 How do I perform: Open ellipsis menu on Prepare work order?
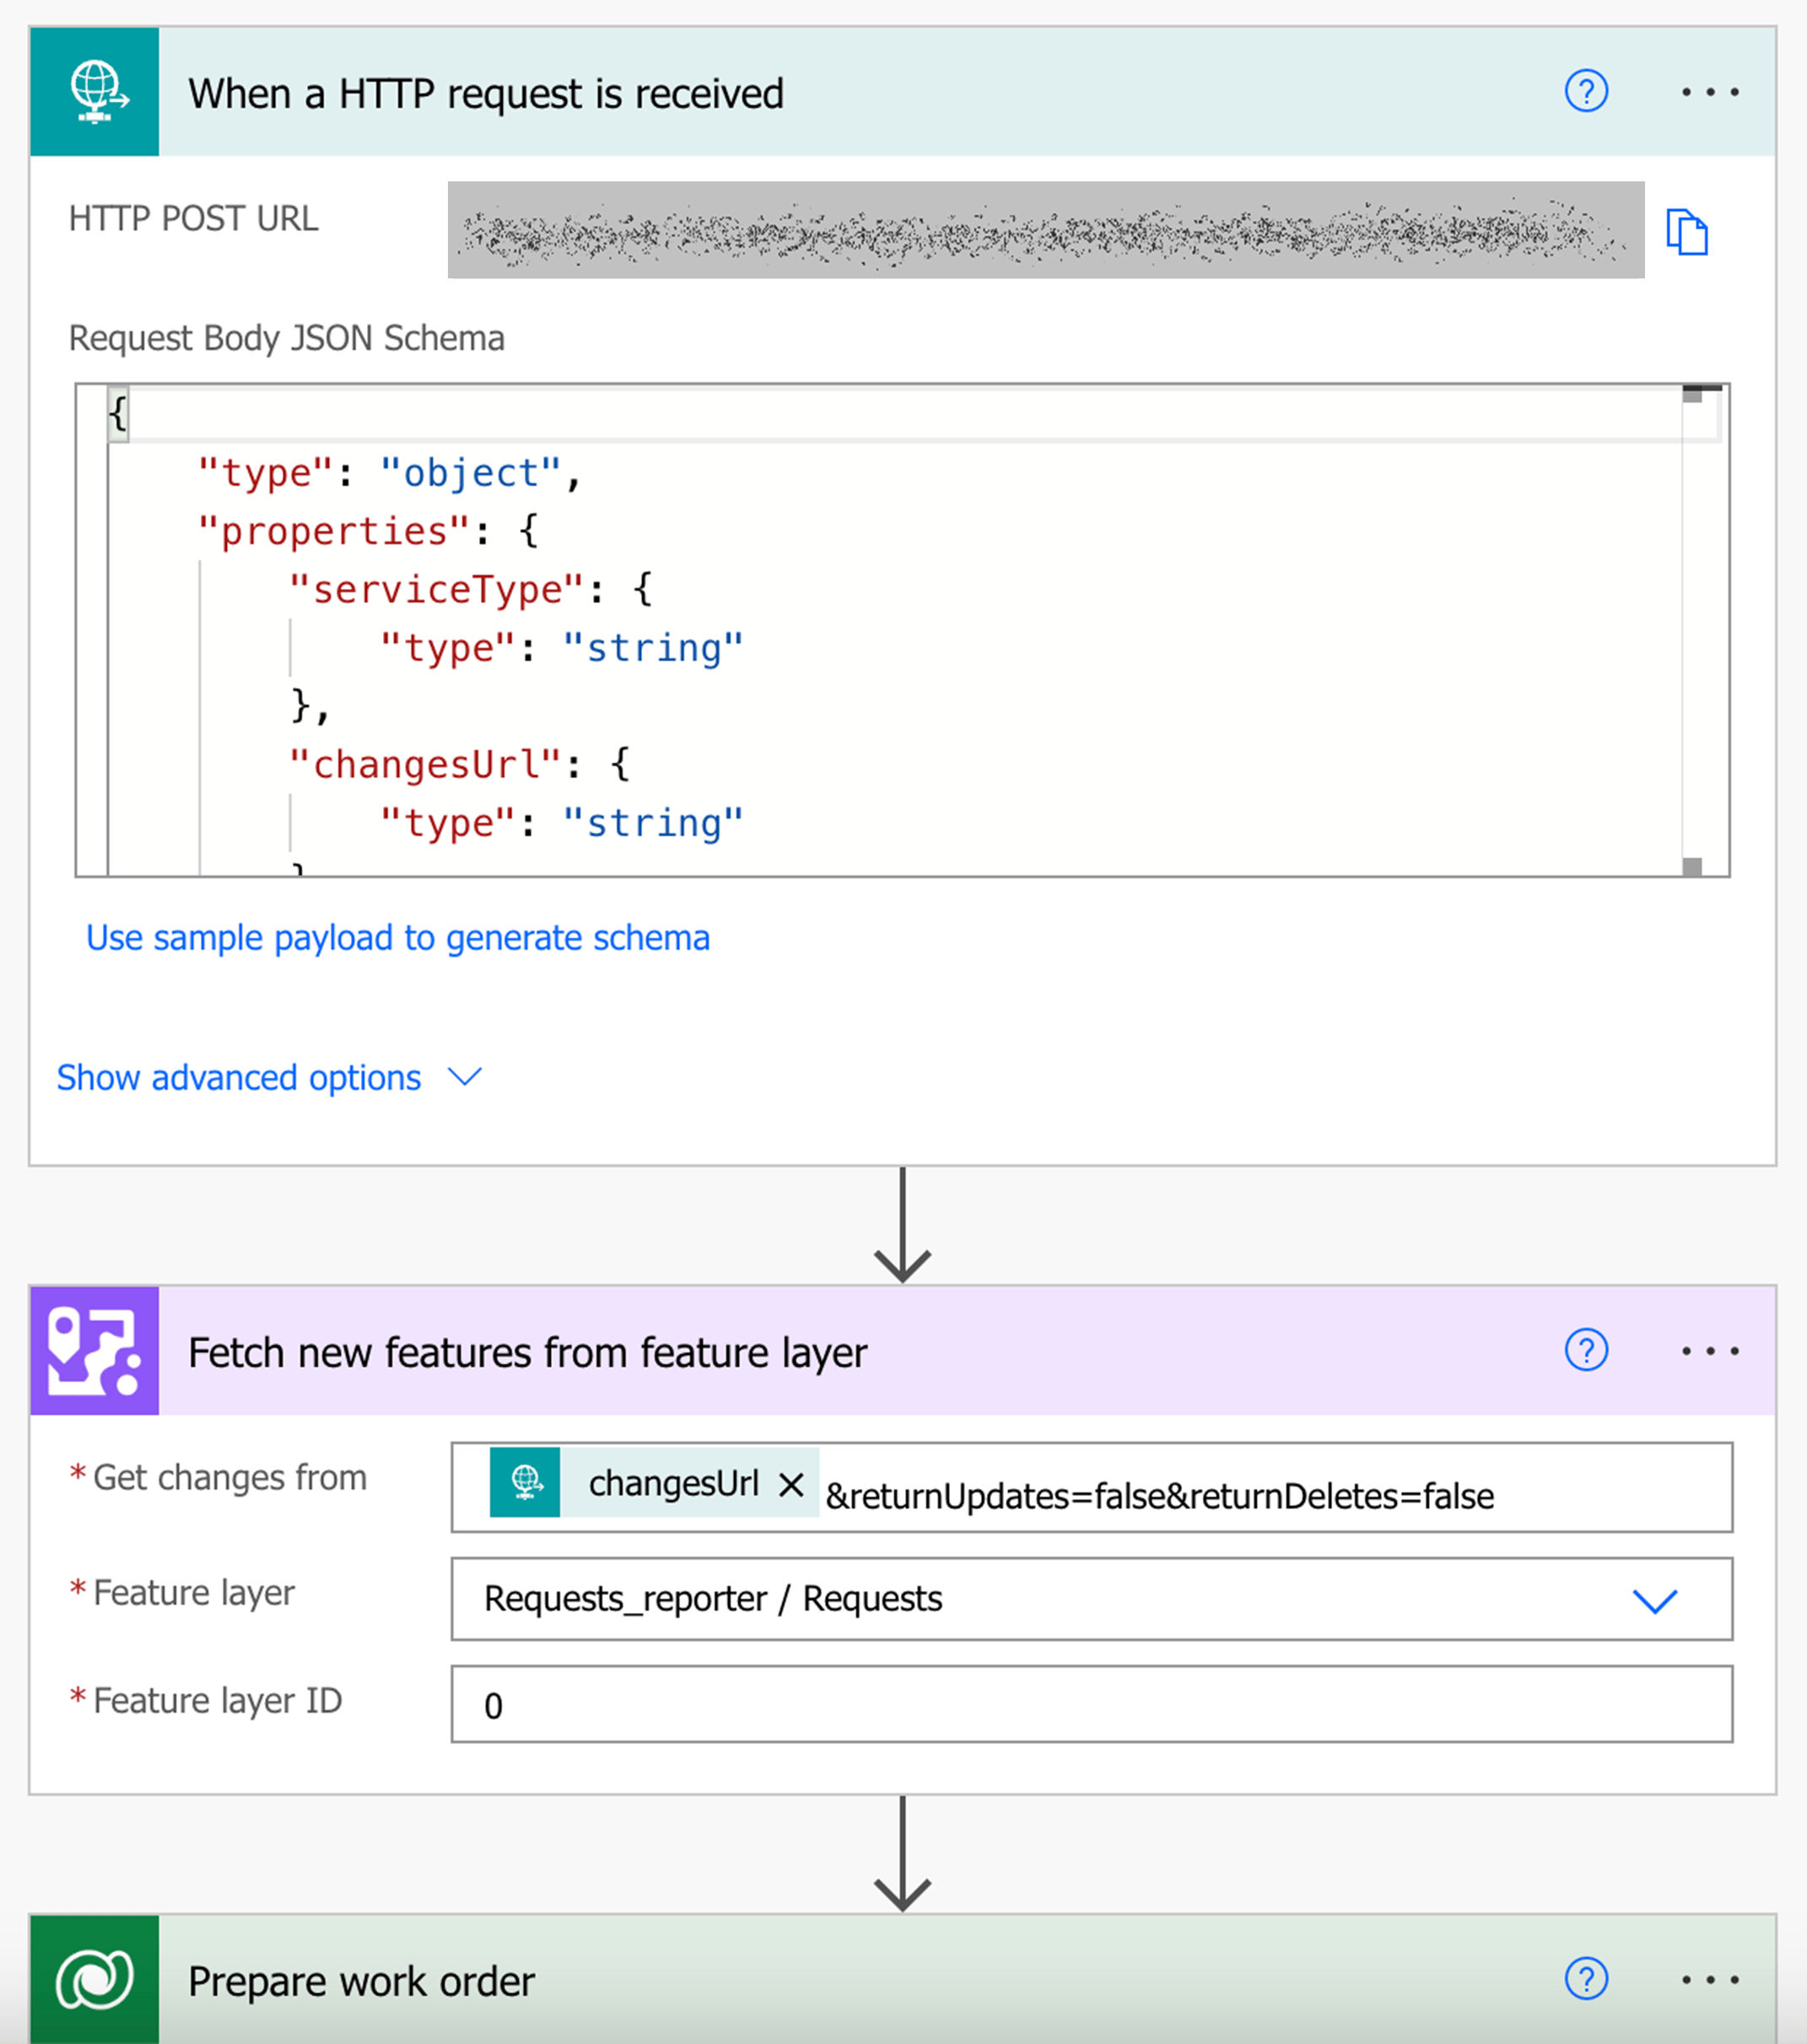coord(1709,1978)
